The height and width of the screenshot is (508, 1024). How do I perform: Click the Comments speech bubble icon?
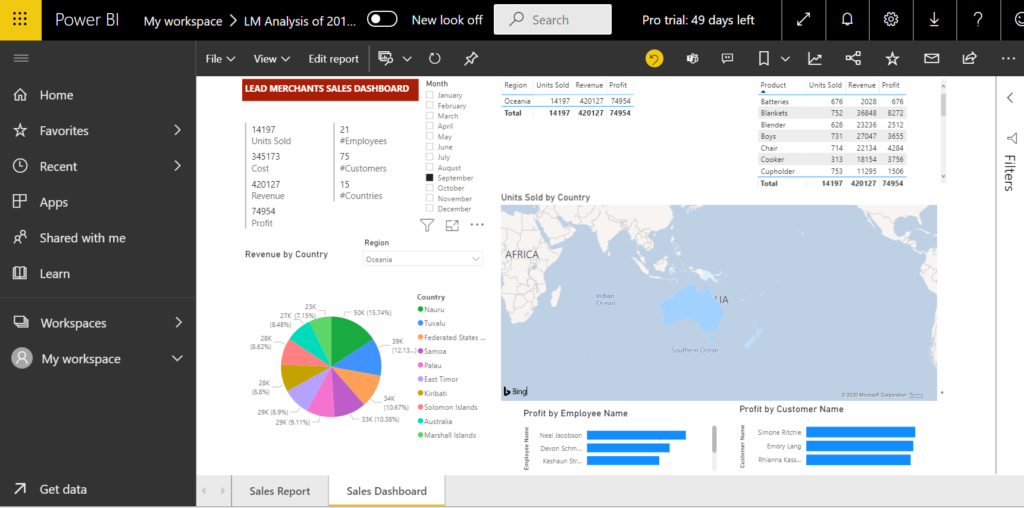727,59
